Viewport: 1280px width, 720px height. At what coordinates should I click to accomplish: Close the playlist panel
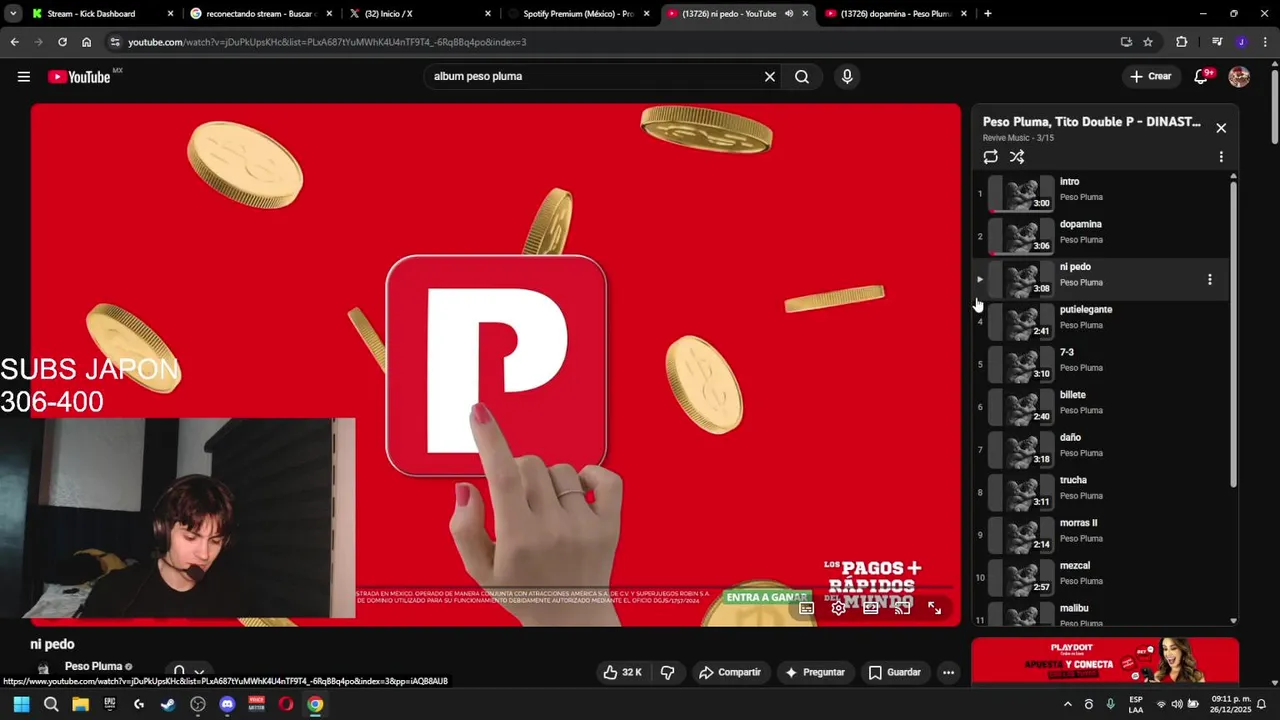[x=1221, y=128]
